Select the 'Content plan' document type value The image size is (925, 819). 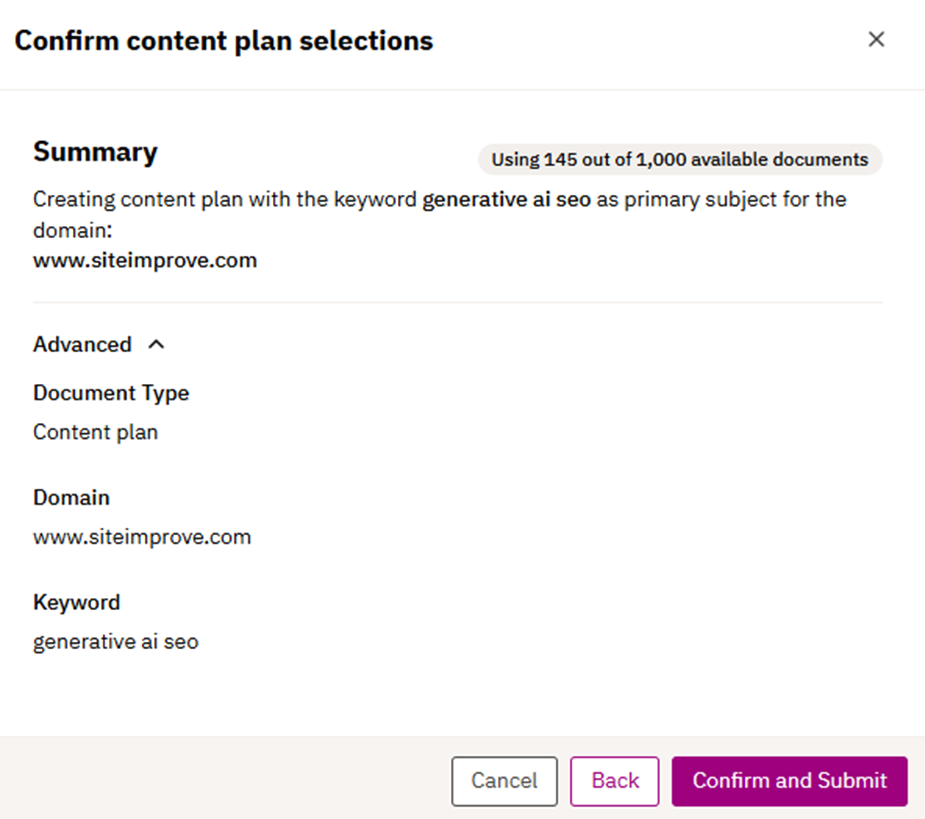(95, 432)
